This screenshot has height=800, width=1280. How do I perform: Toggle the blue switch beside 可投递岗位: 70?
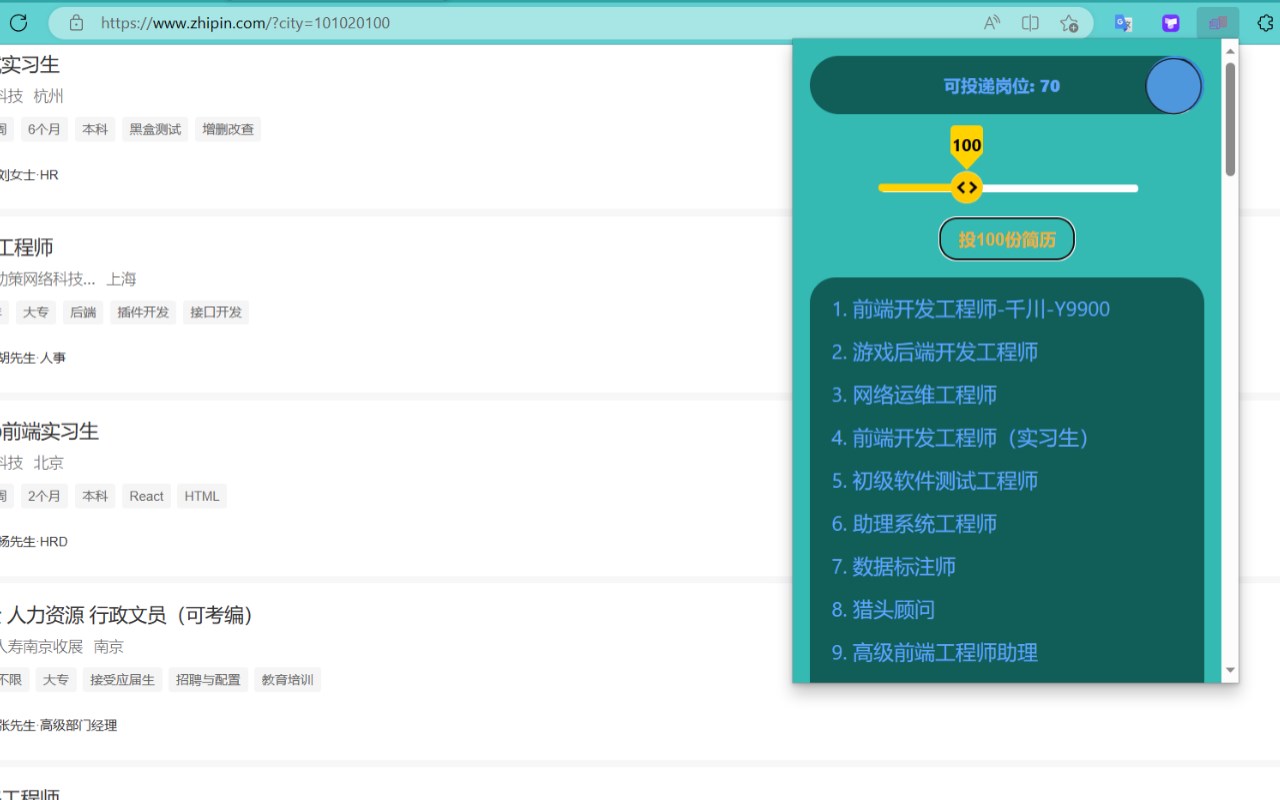coord(1174,85)
